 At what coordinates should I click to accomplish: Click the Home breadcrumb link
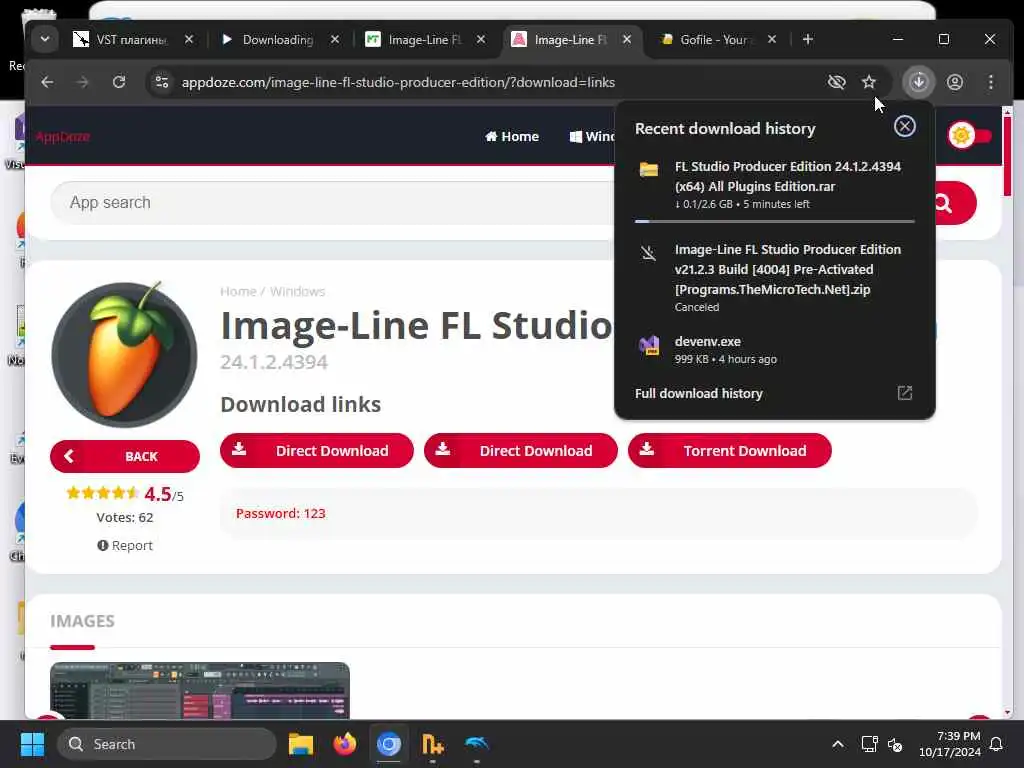238,291
